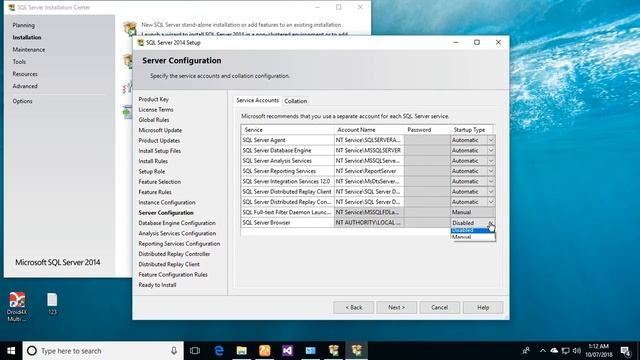The width and height of the screenshot is (640, 360).
Task: Launch Microsoft Edge from the taskbar
Action: click(x=219, y=351)
